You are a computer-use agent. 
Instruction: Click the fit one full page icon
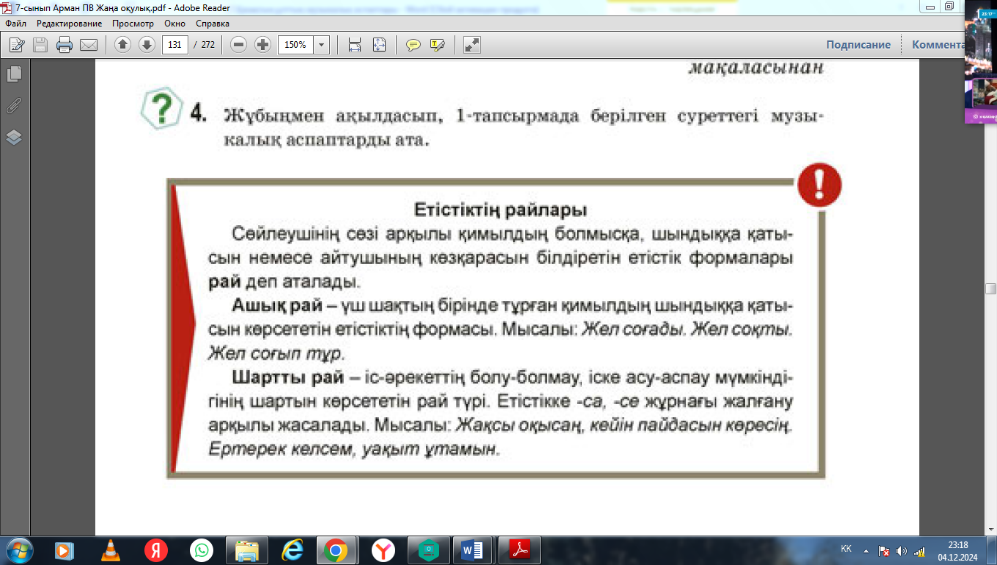tap(380, 44)
